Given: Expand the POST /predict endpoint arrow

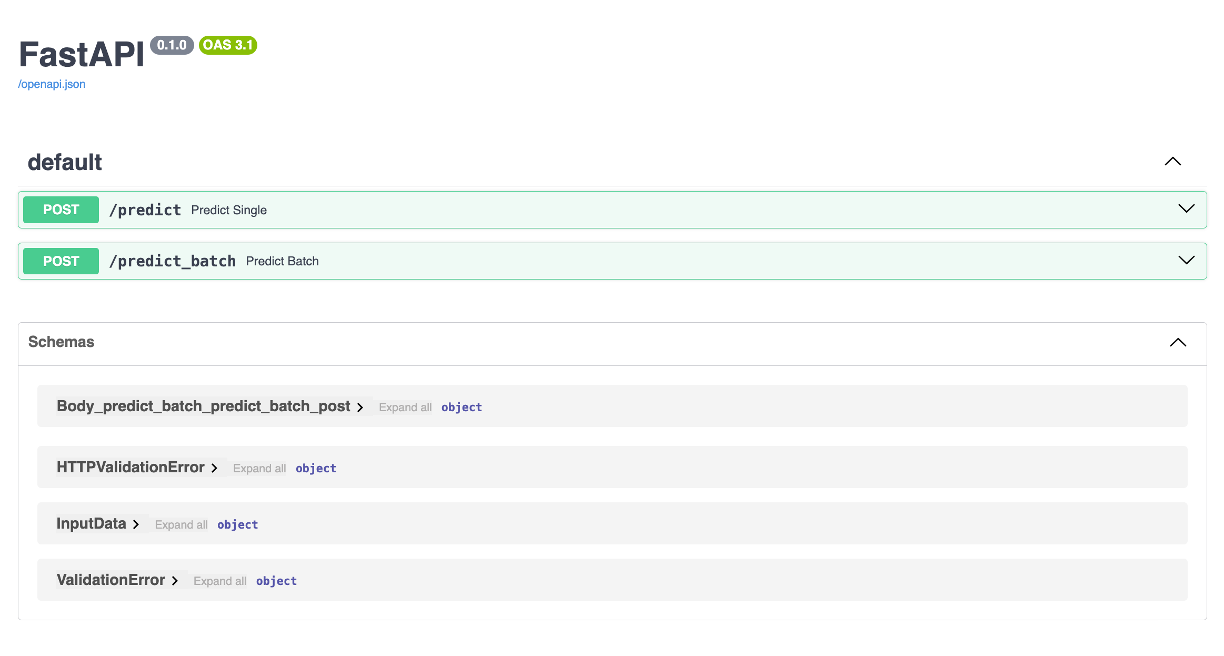Looking at the screenshot, I should (1186, 209).
